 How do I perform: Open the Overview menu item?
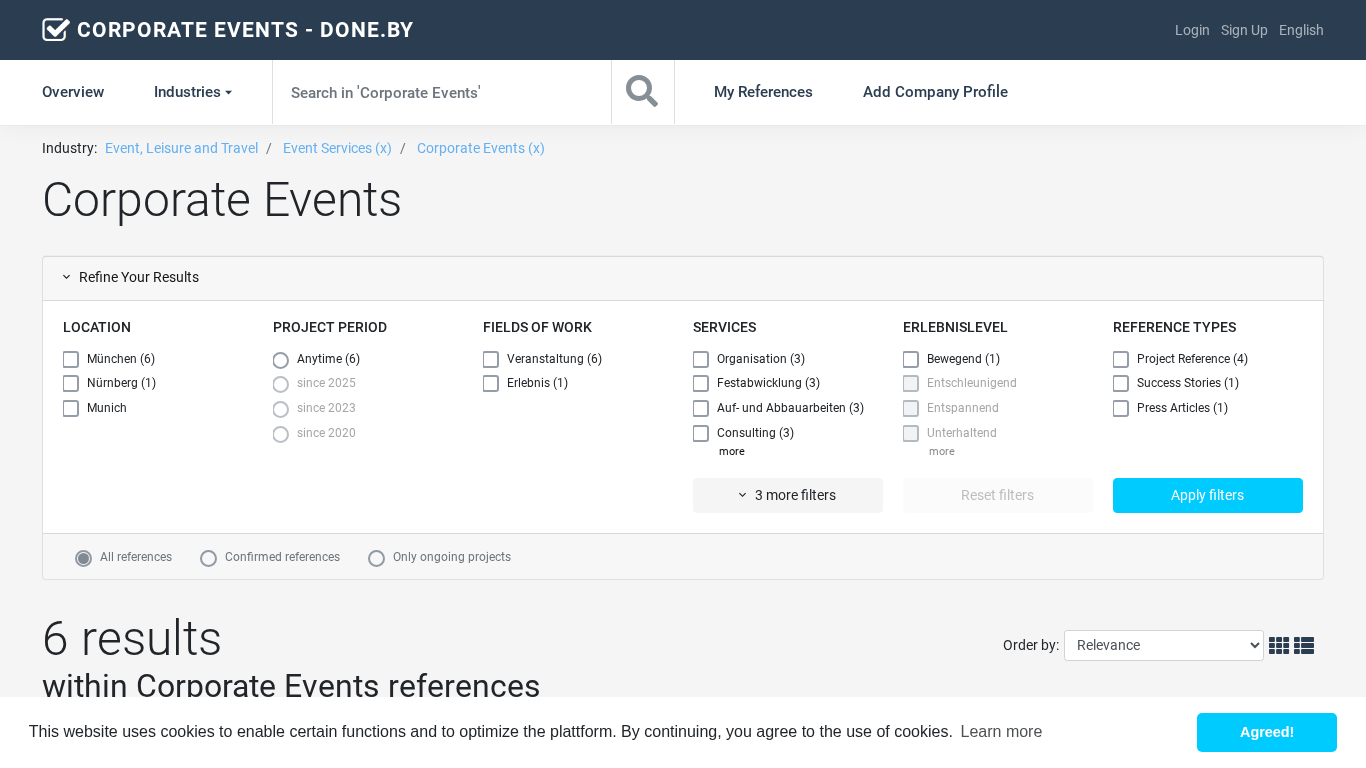coord(73,92)
